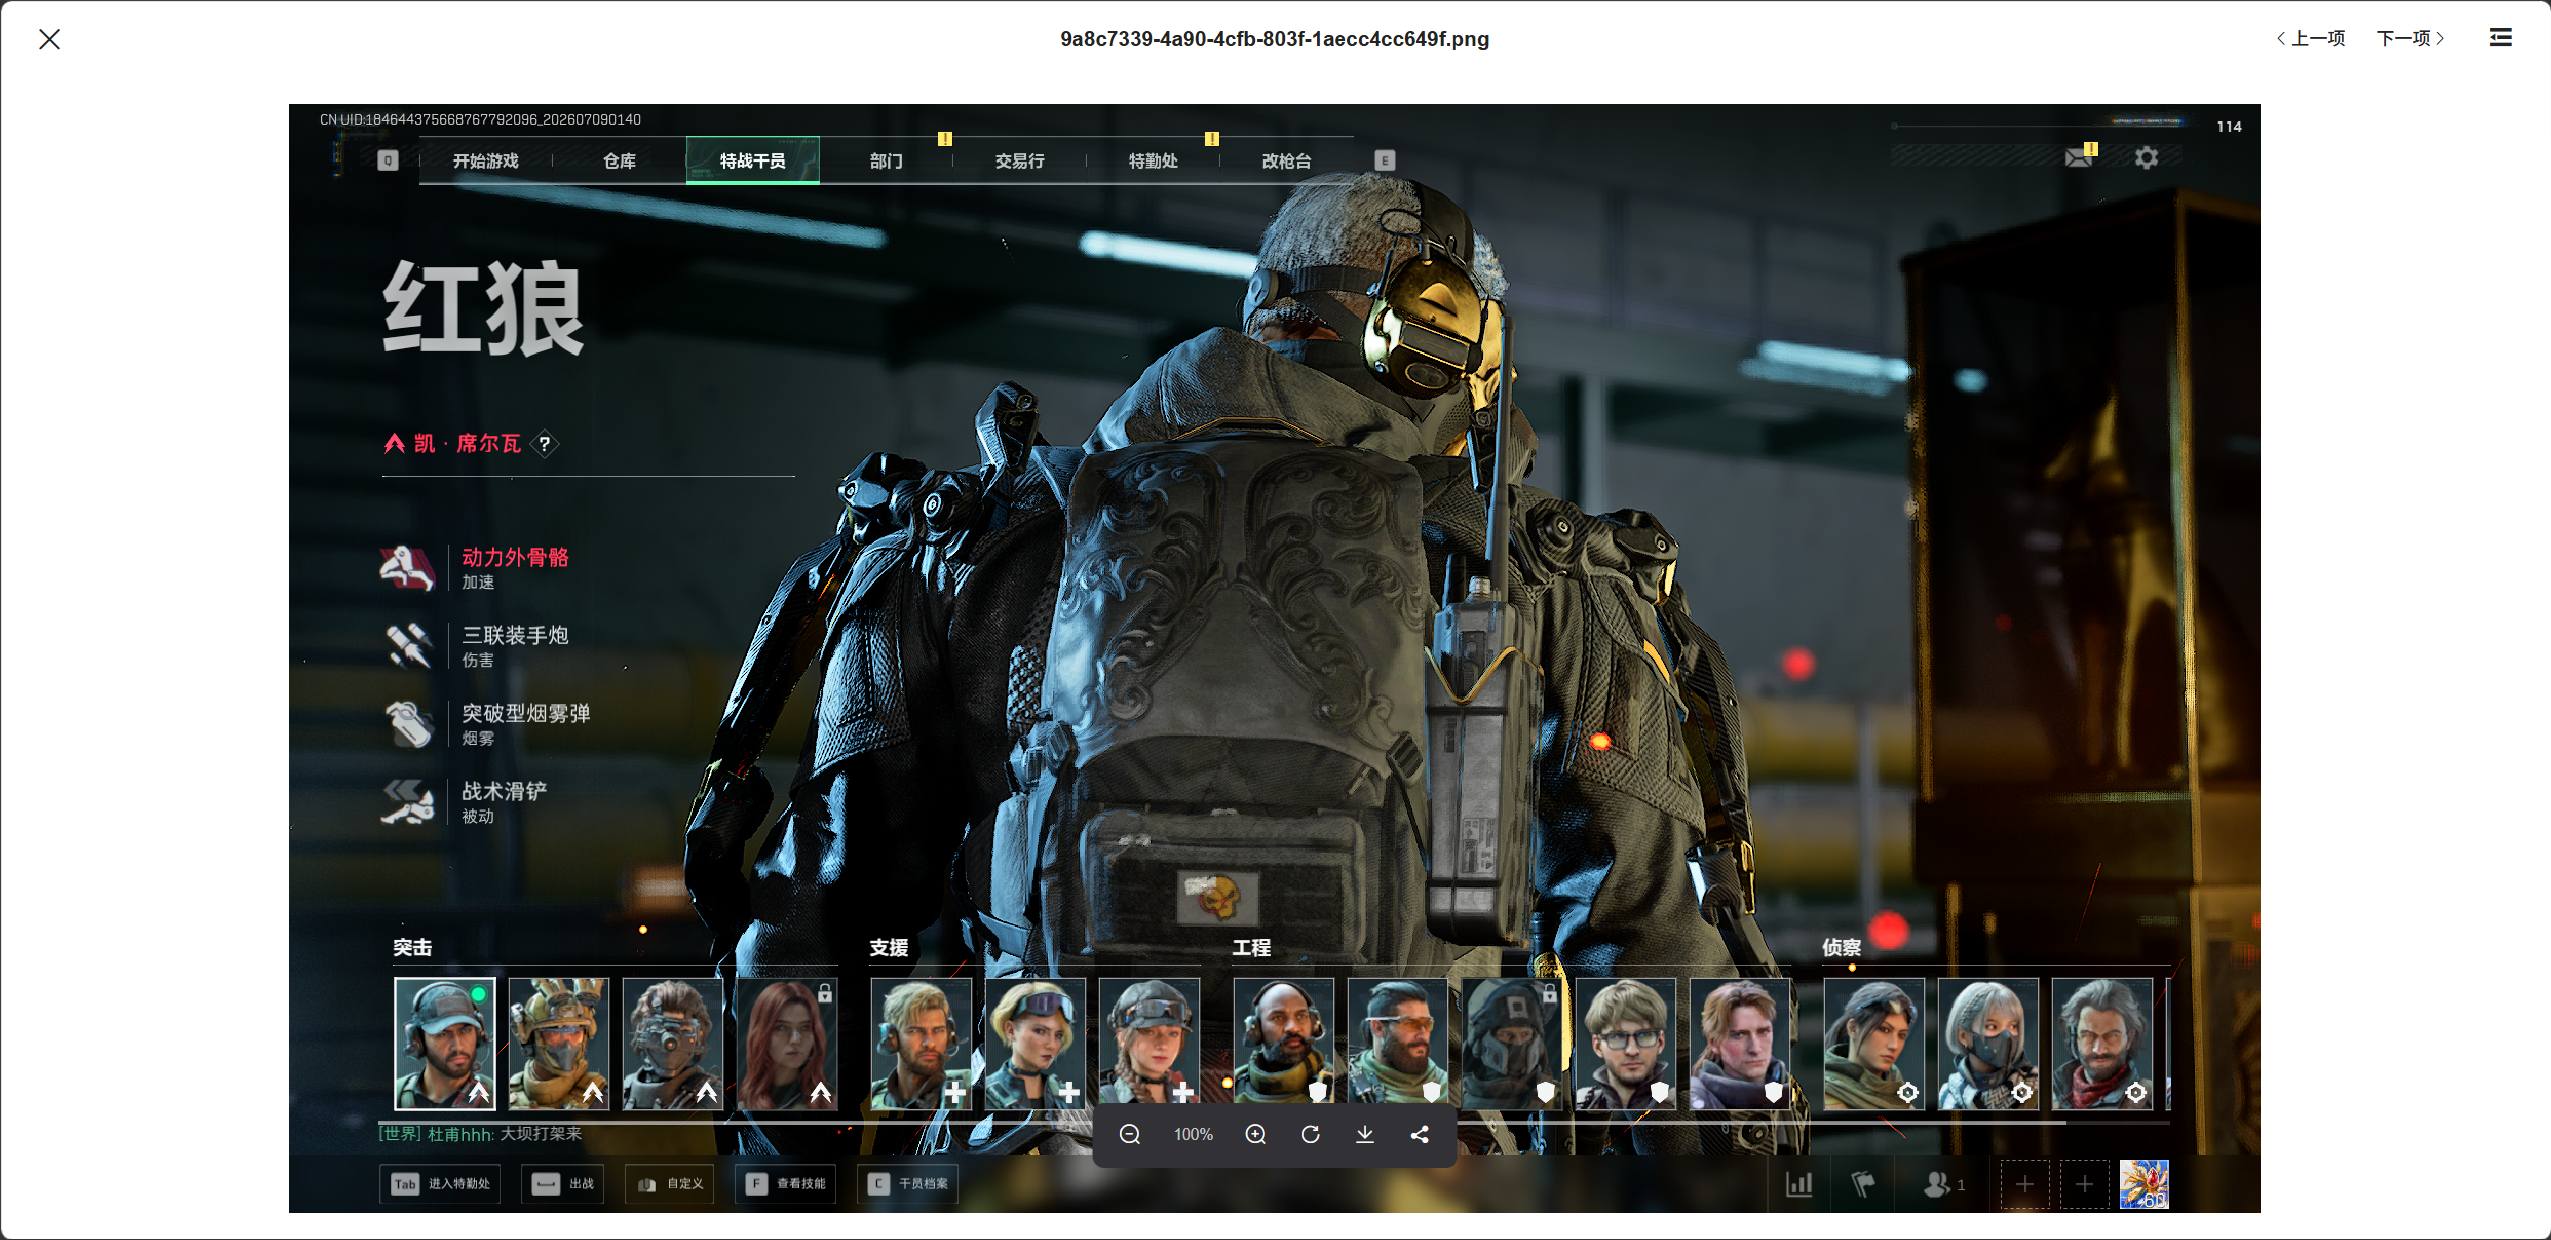This screenshot has height=1240, width=2551.
Task: Download the image via the arrow icon
Action: [x=1364, y=1134]
